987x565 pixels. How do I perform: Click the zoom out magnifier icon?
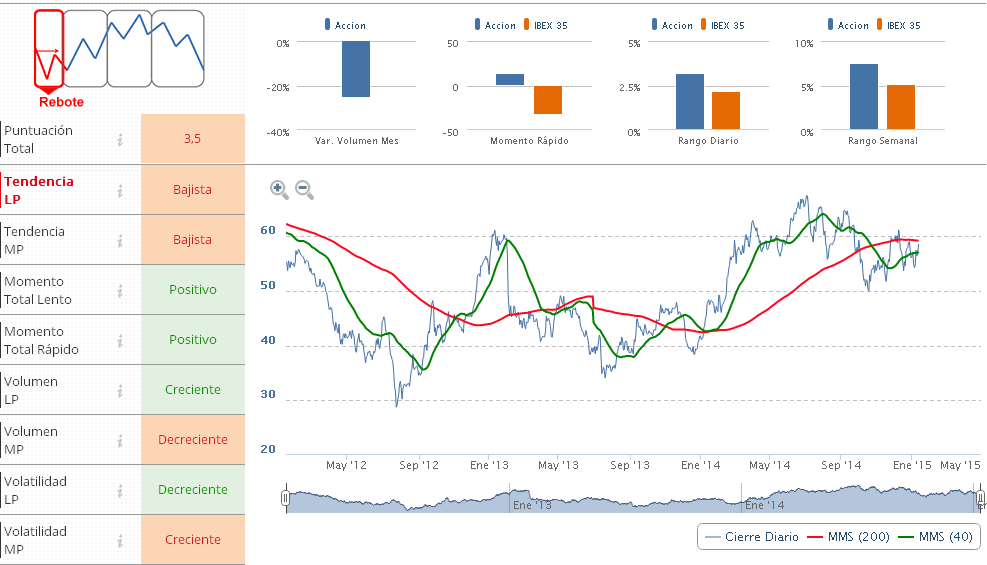pyautogui.click(x=304, y=189)
